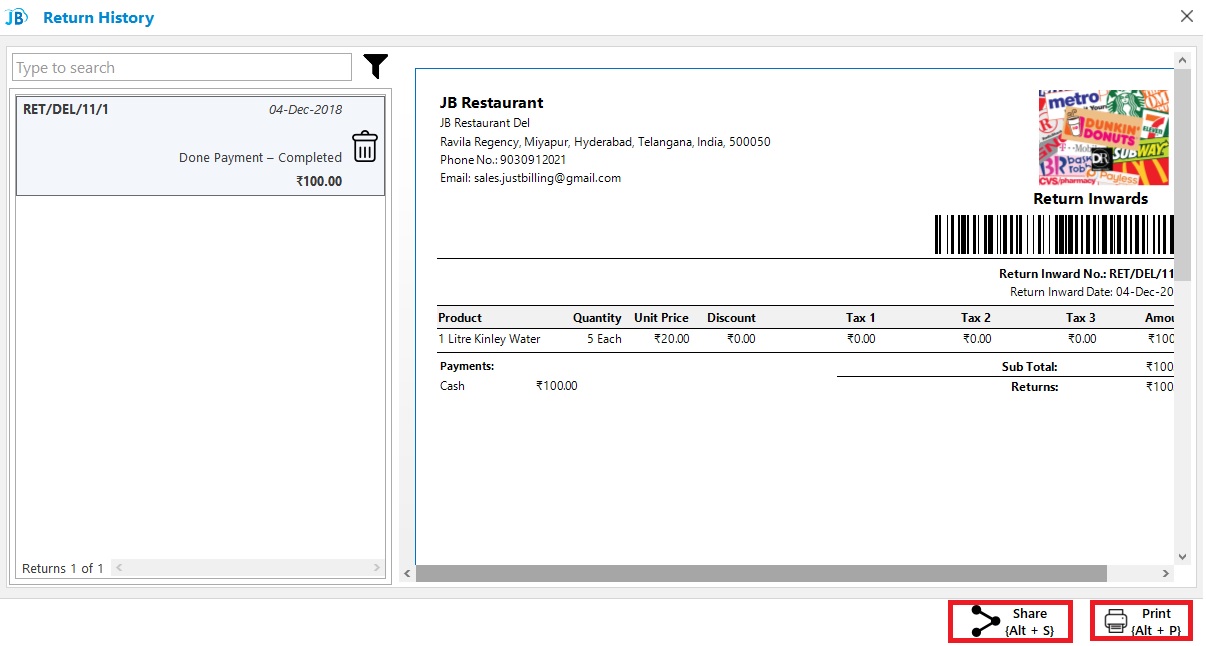Select return entry RET/DEL/11/1
The width and height of the screenshot is (1206, 646).
point(200,145)
